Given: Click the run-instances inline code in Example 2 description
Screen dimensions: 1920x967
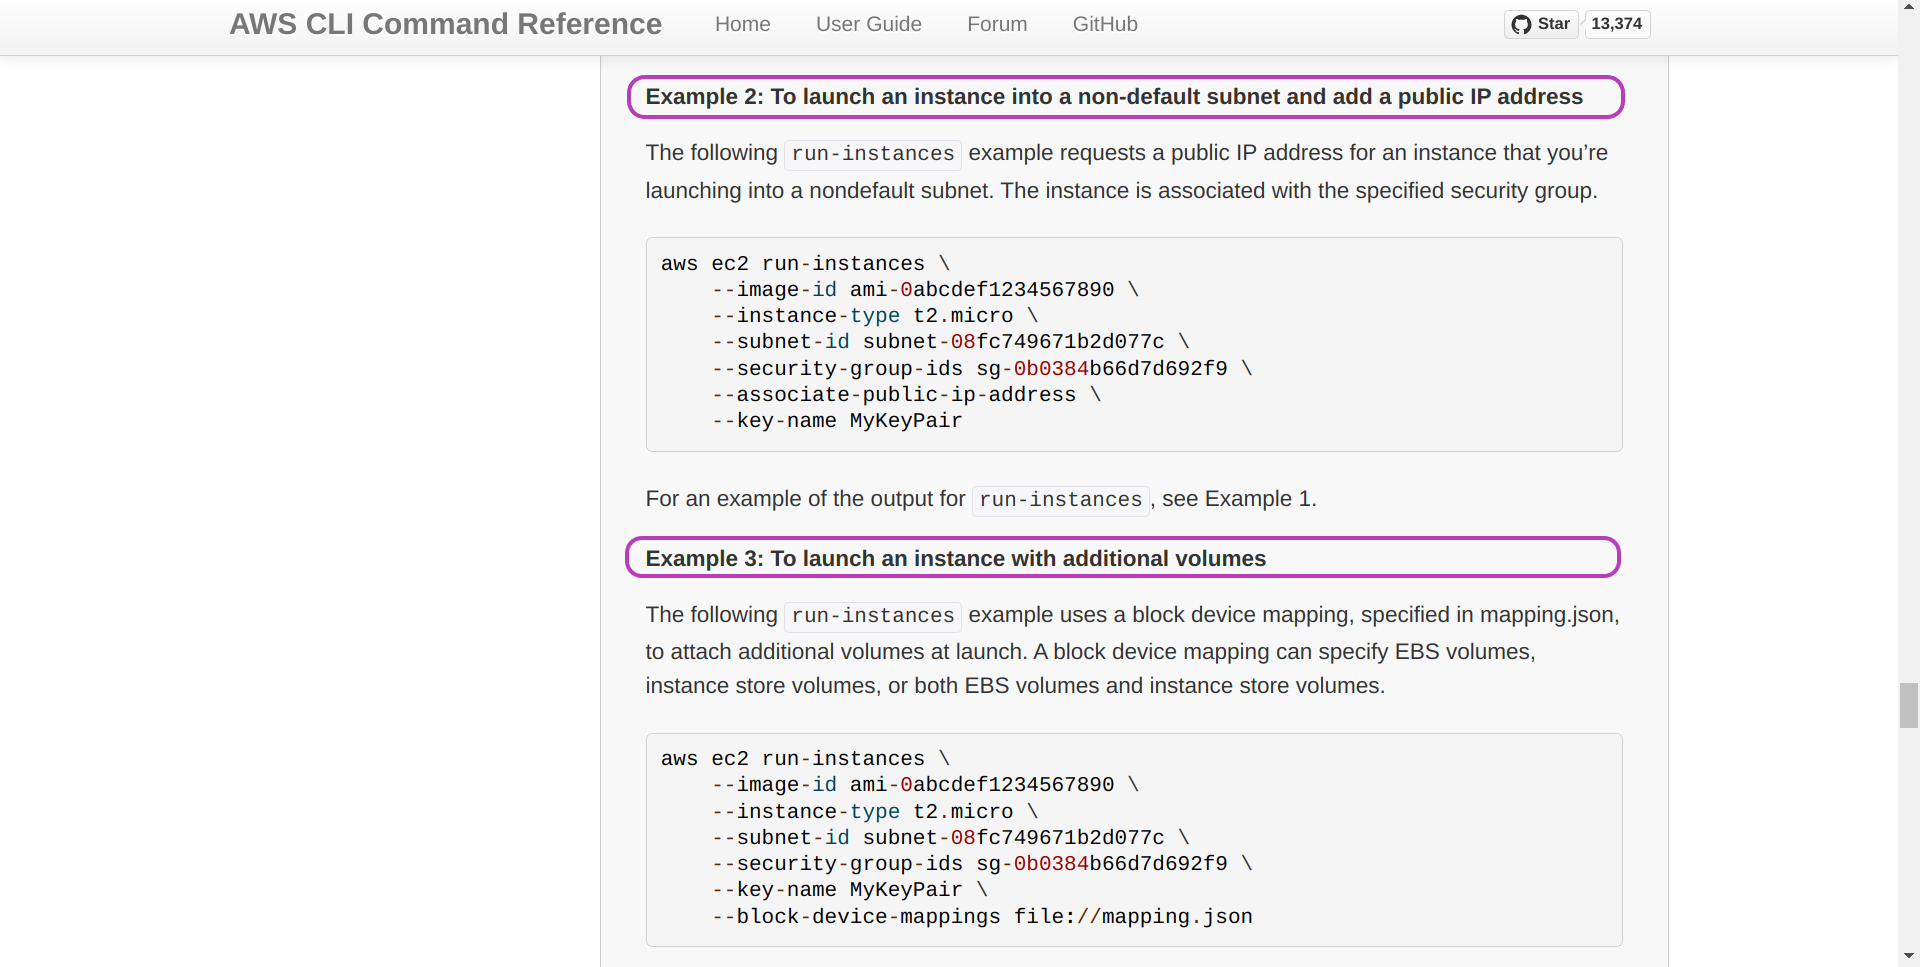Looking at the screenshot, I should tap(873, 154).
